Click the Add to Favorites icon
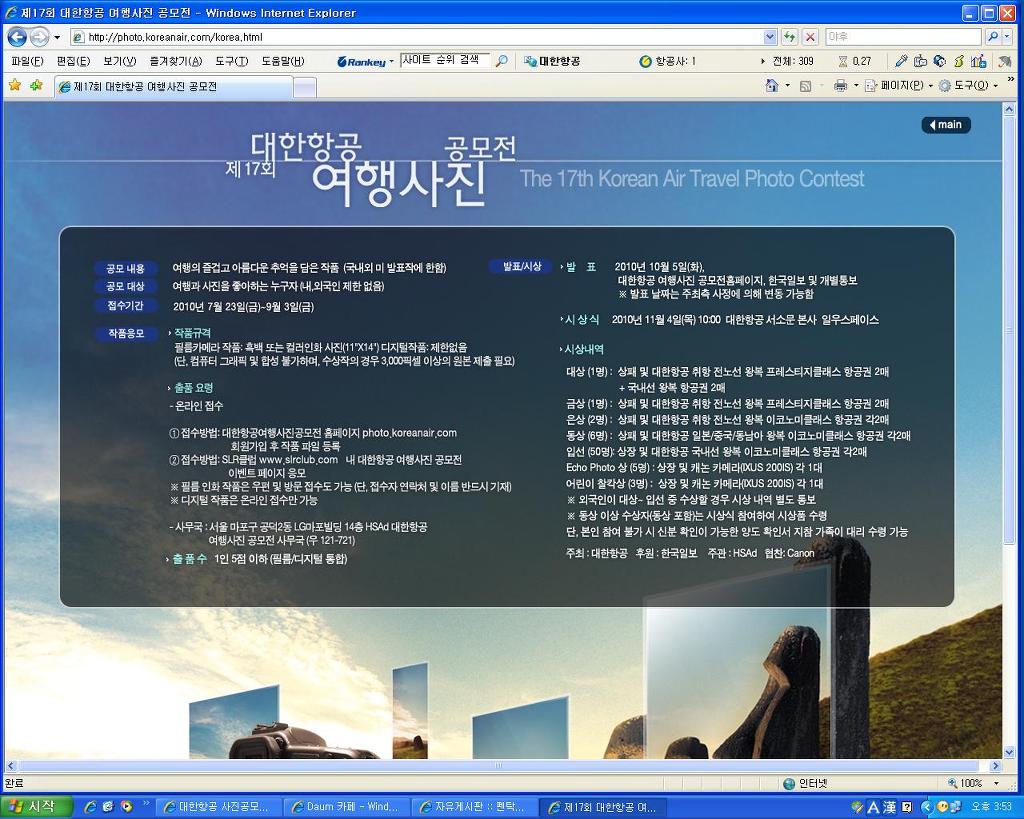This screenshot has width=1024, height=819. pyautogui.click(x=36, y=86)
